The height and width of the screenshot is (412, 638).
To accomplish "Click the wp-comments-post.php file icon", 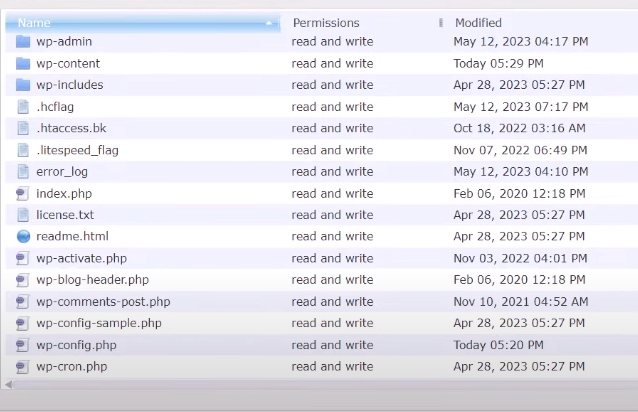I will 22,302.
